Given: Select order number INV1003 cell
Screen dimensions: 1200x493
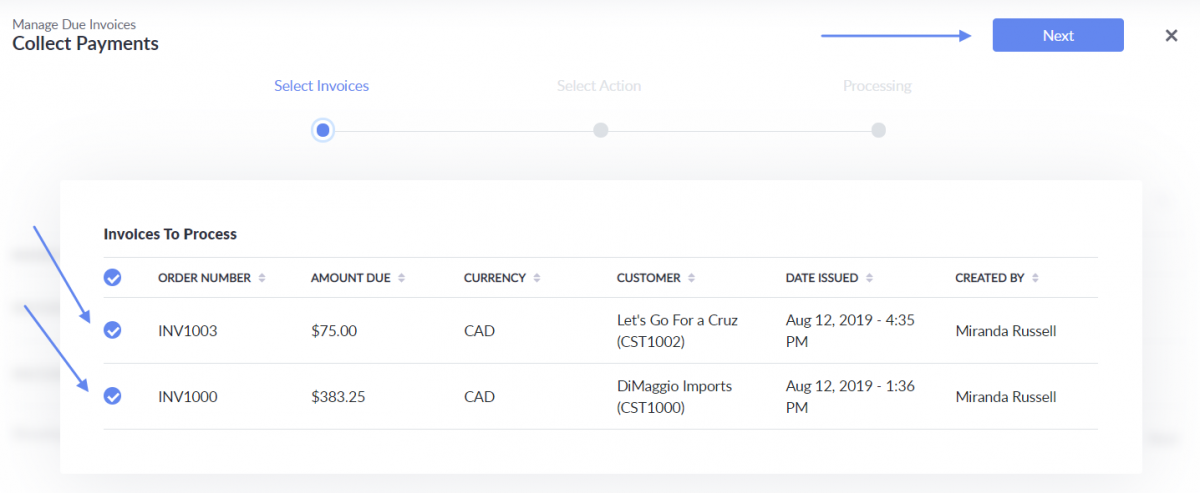Looking at the screenshot, I should coord(188,330).
